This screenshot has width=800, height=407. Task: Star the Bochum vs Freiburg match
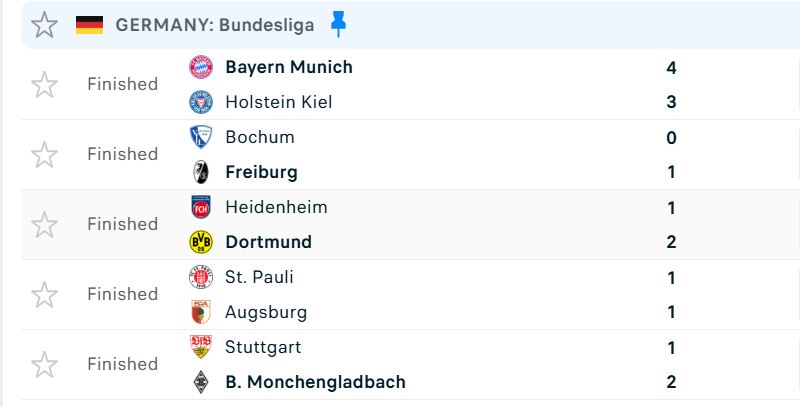point(44,155)
